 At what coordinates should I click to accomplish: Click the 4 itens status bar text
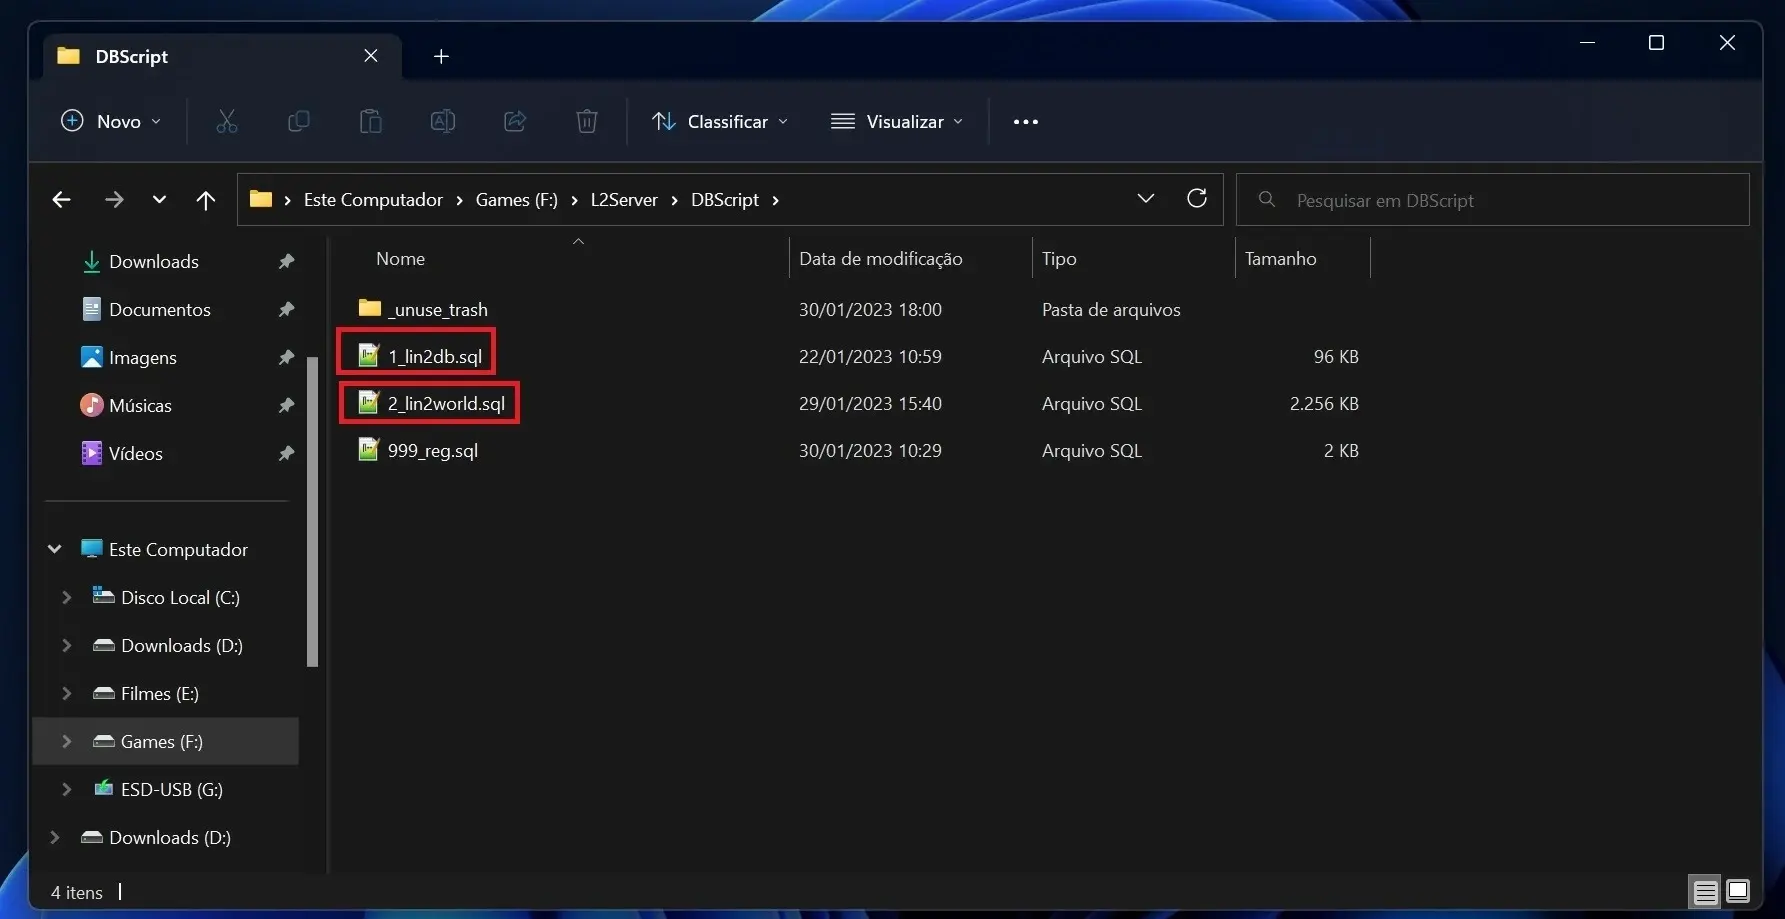[77, 892]
